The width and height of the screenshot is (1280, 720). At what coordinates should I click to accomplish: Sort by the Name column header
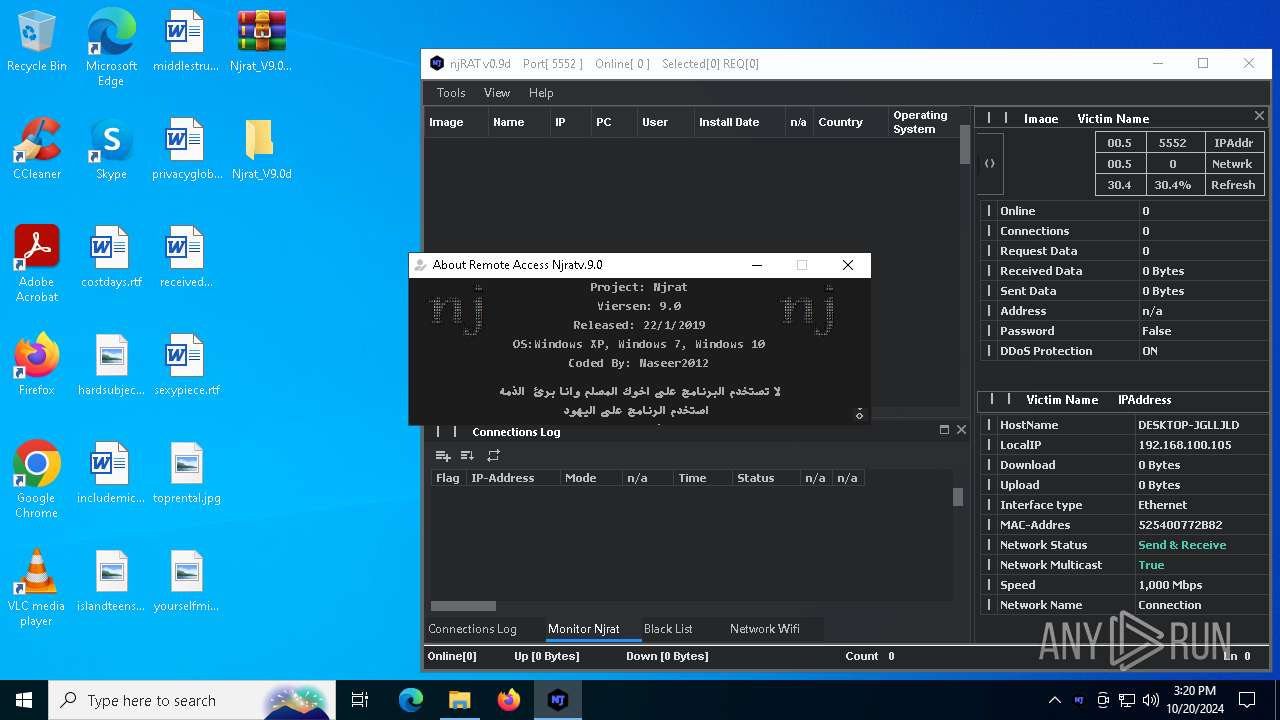click(x=518, y=122)
